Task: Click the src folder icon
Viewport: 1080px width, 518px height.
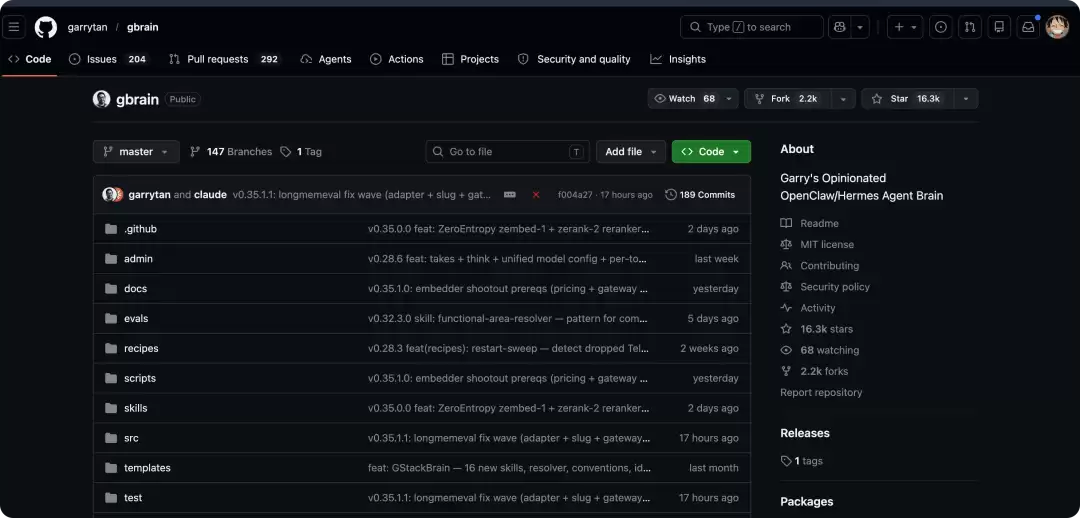Action: (111, 438)
